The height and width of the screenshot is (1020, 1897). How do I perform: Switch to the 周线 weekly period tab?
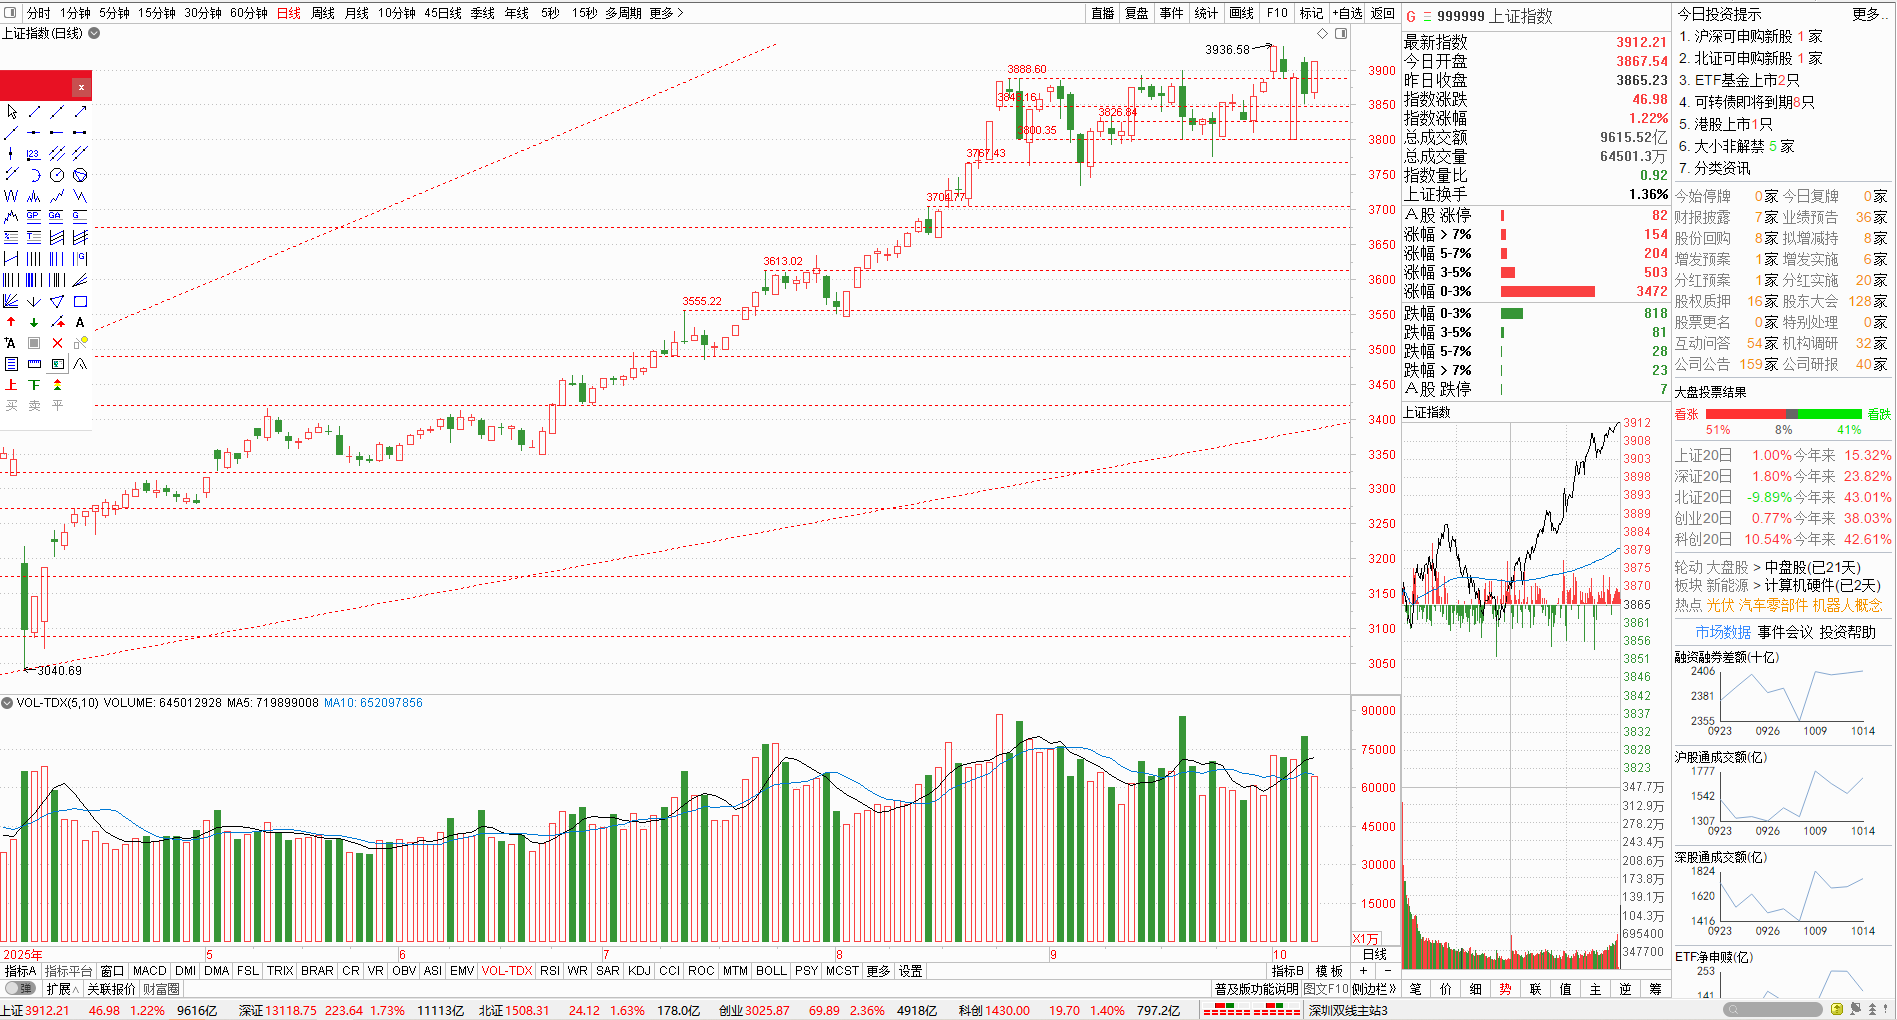pyautogui.click(x=322, y=13)
